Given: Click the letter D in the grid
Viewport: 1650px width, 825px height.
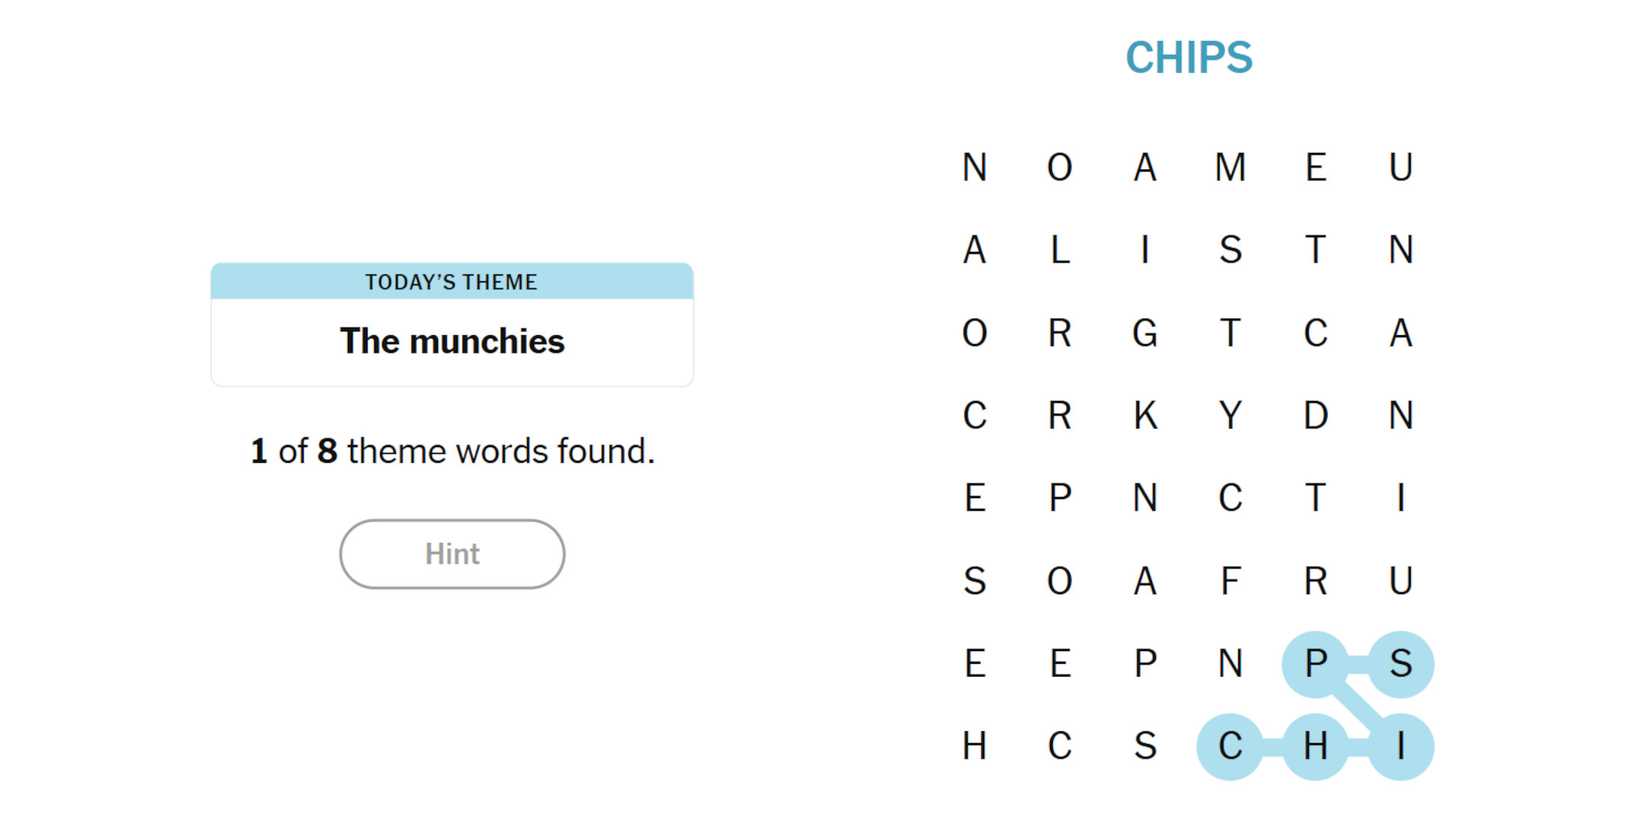Looking at the screenshot, I should tap(1315, 416).
